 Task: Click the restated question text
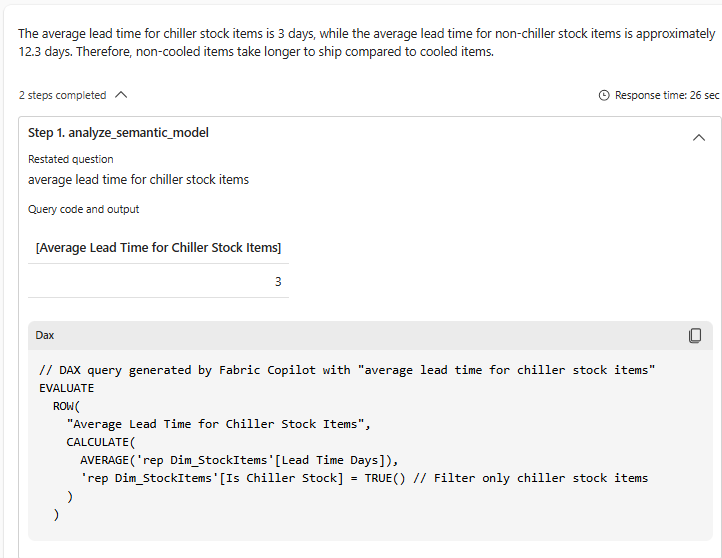[138, 180]
